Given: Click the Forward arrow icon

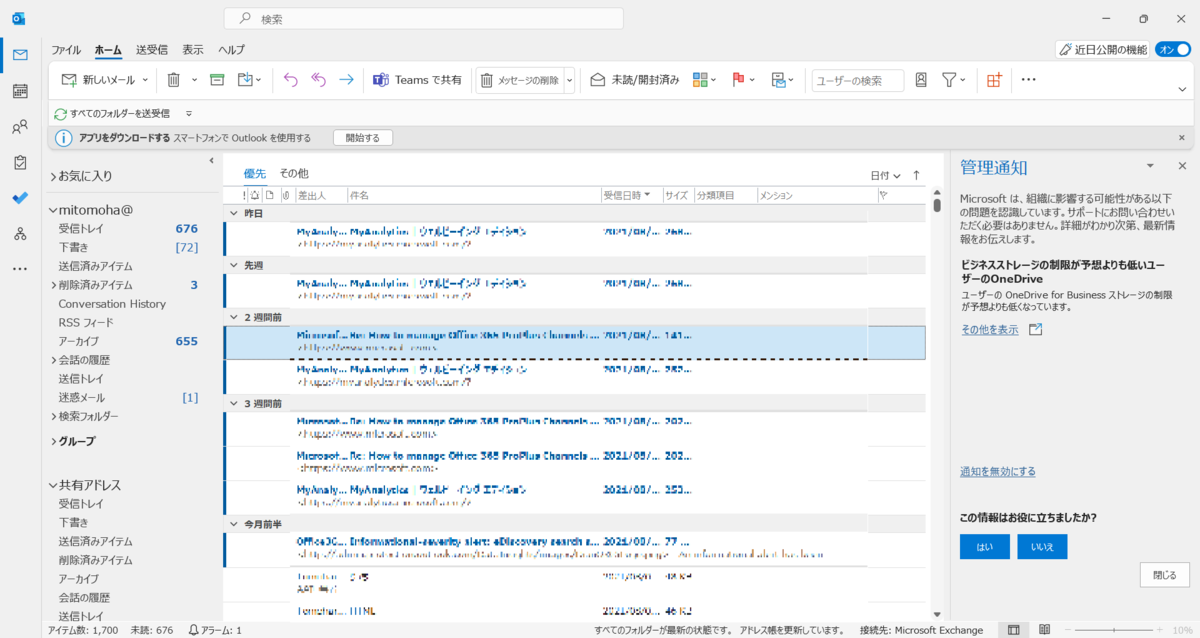Looking at the screenshot, I should coord(346,80).
